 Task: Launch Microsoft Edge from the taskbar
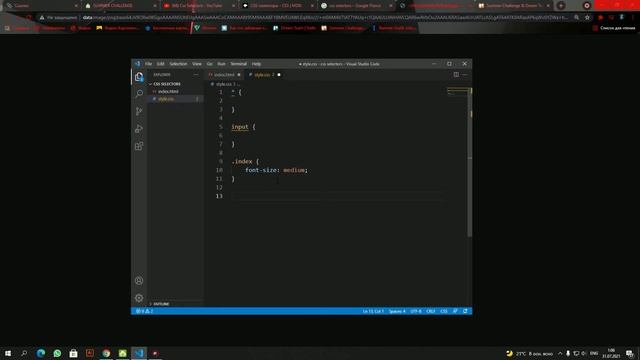click(x=41, y=353)
